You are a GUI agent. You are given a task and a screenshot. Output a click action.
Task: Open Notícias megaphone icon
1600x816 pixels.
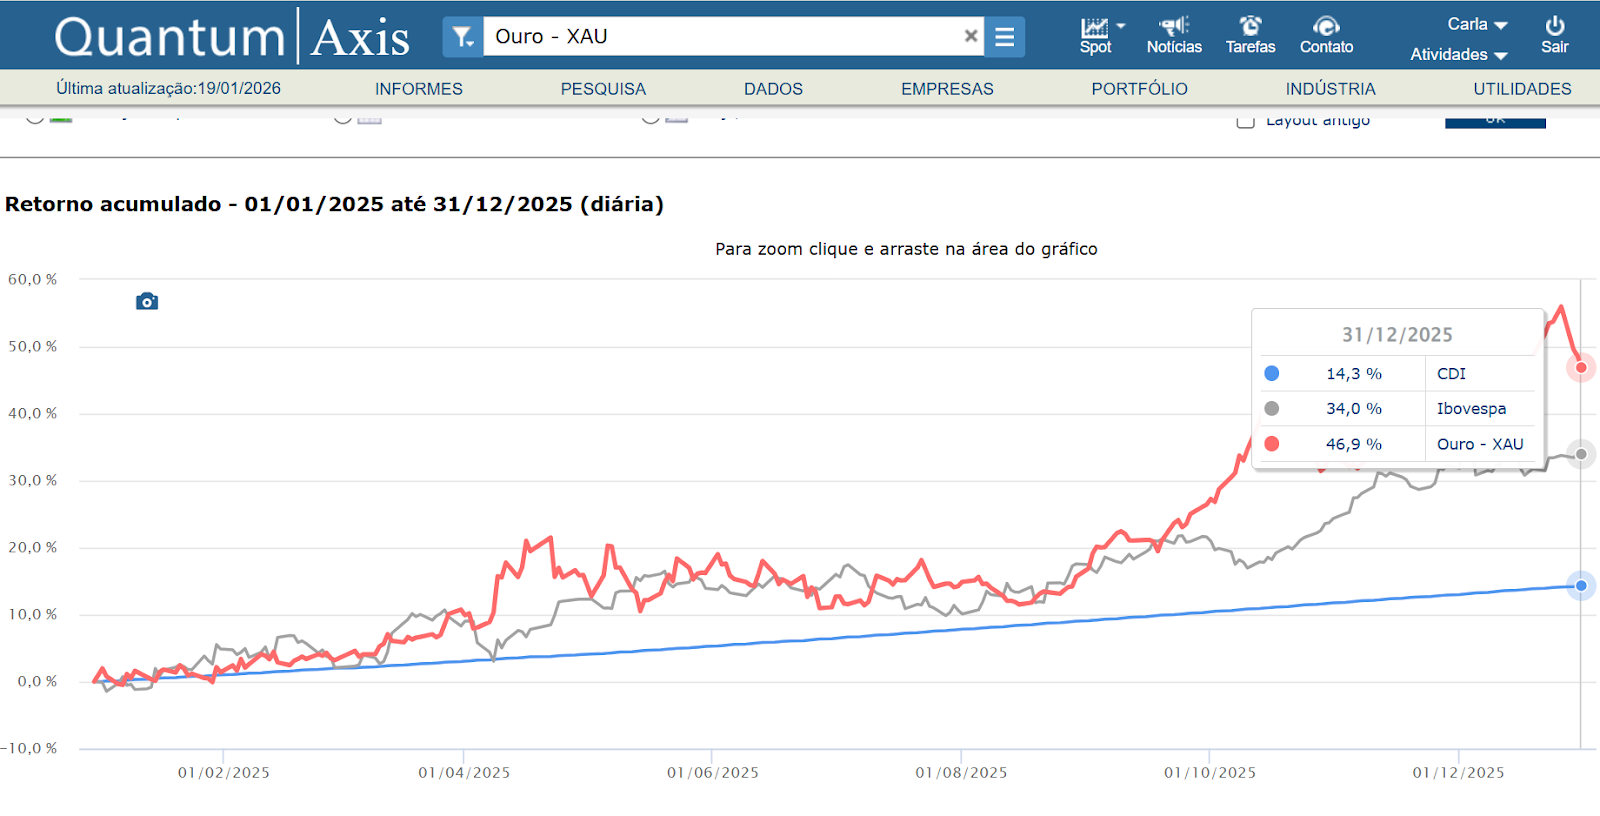1173,27
